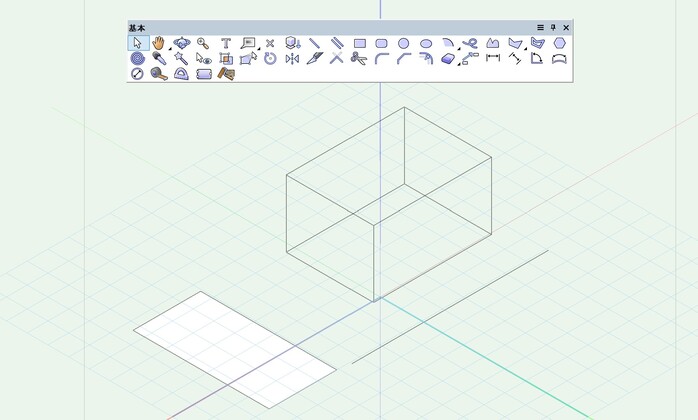Viewport: 698px width, 420px height.
Task: Select the Chamfer tool
Action: point(404,58)
